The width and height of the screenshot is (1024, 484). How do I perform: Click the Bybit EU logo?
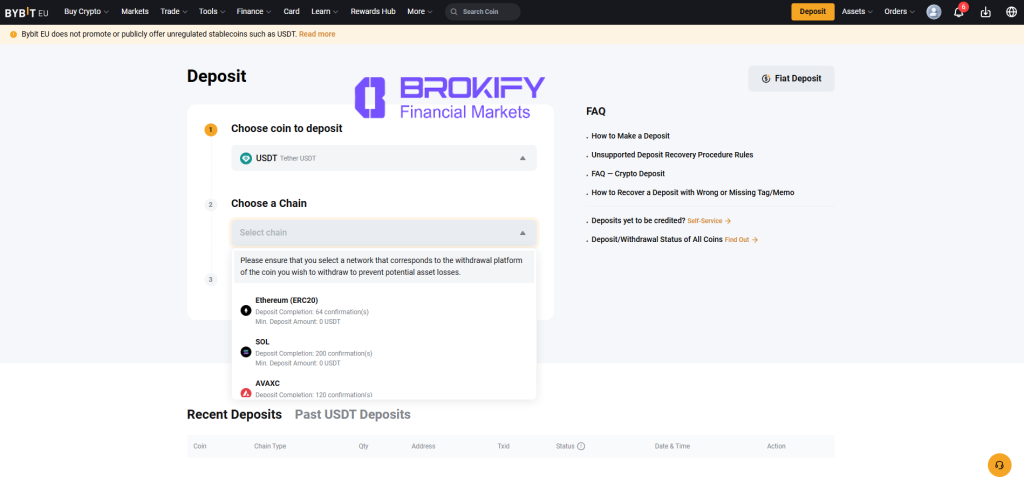(26, 12)
